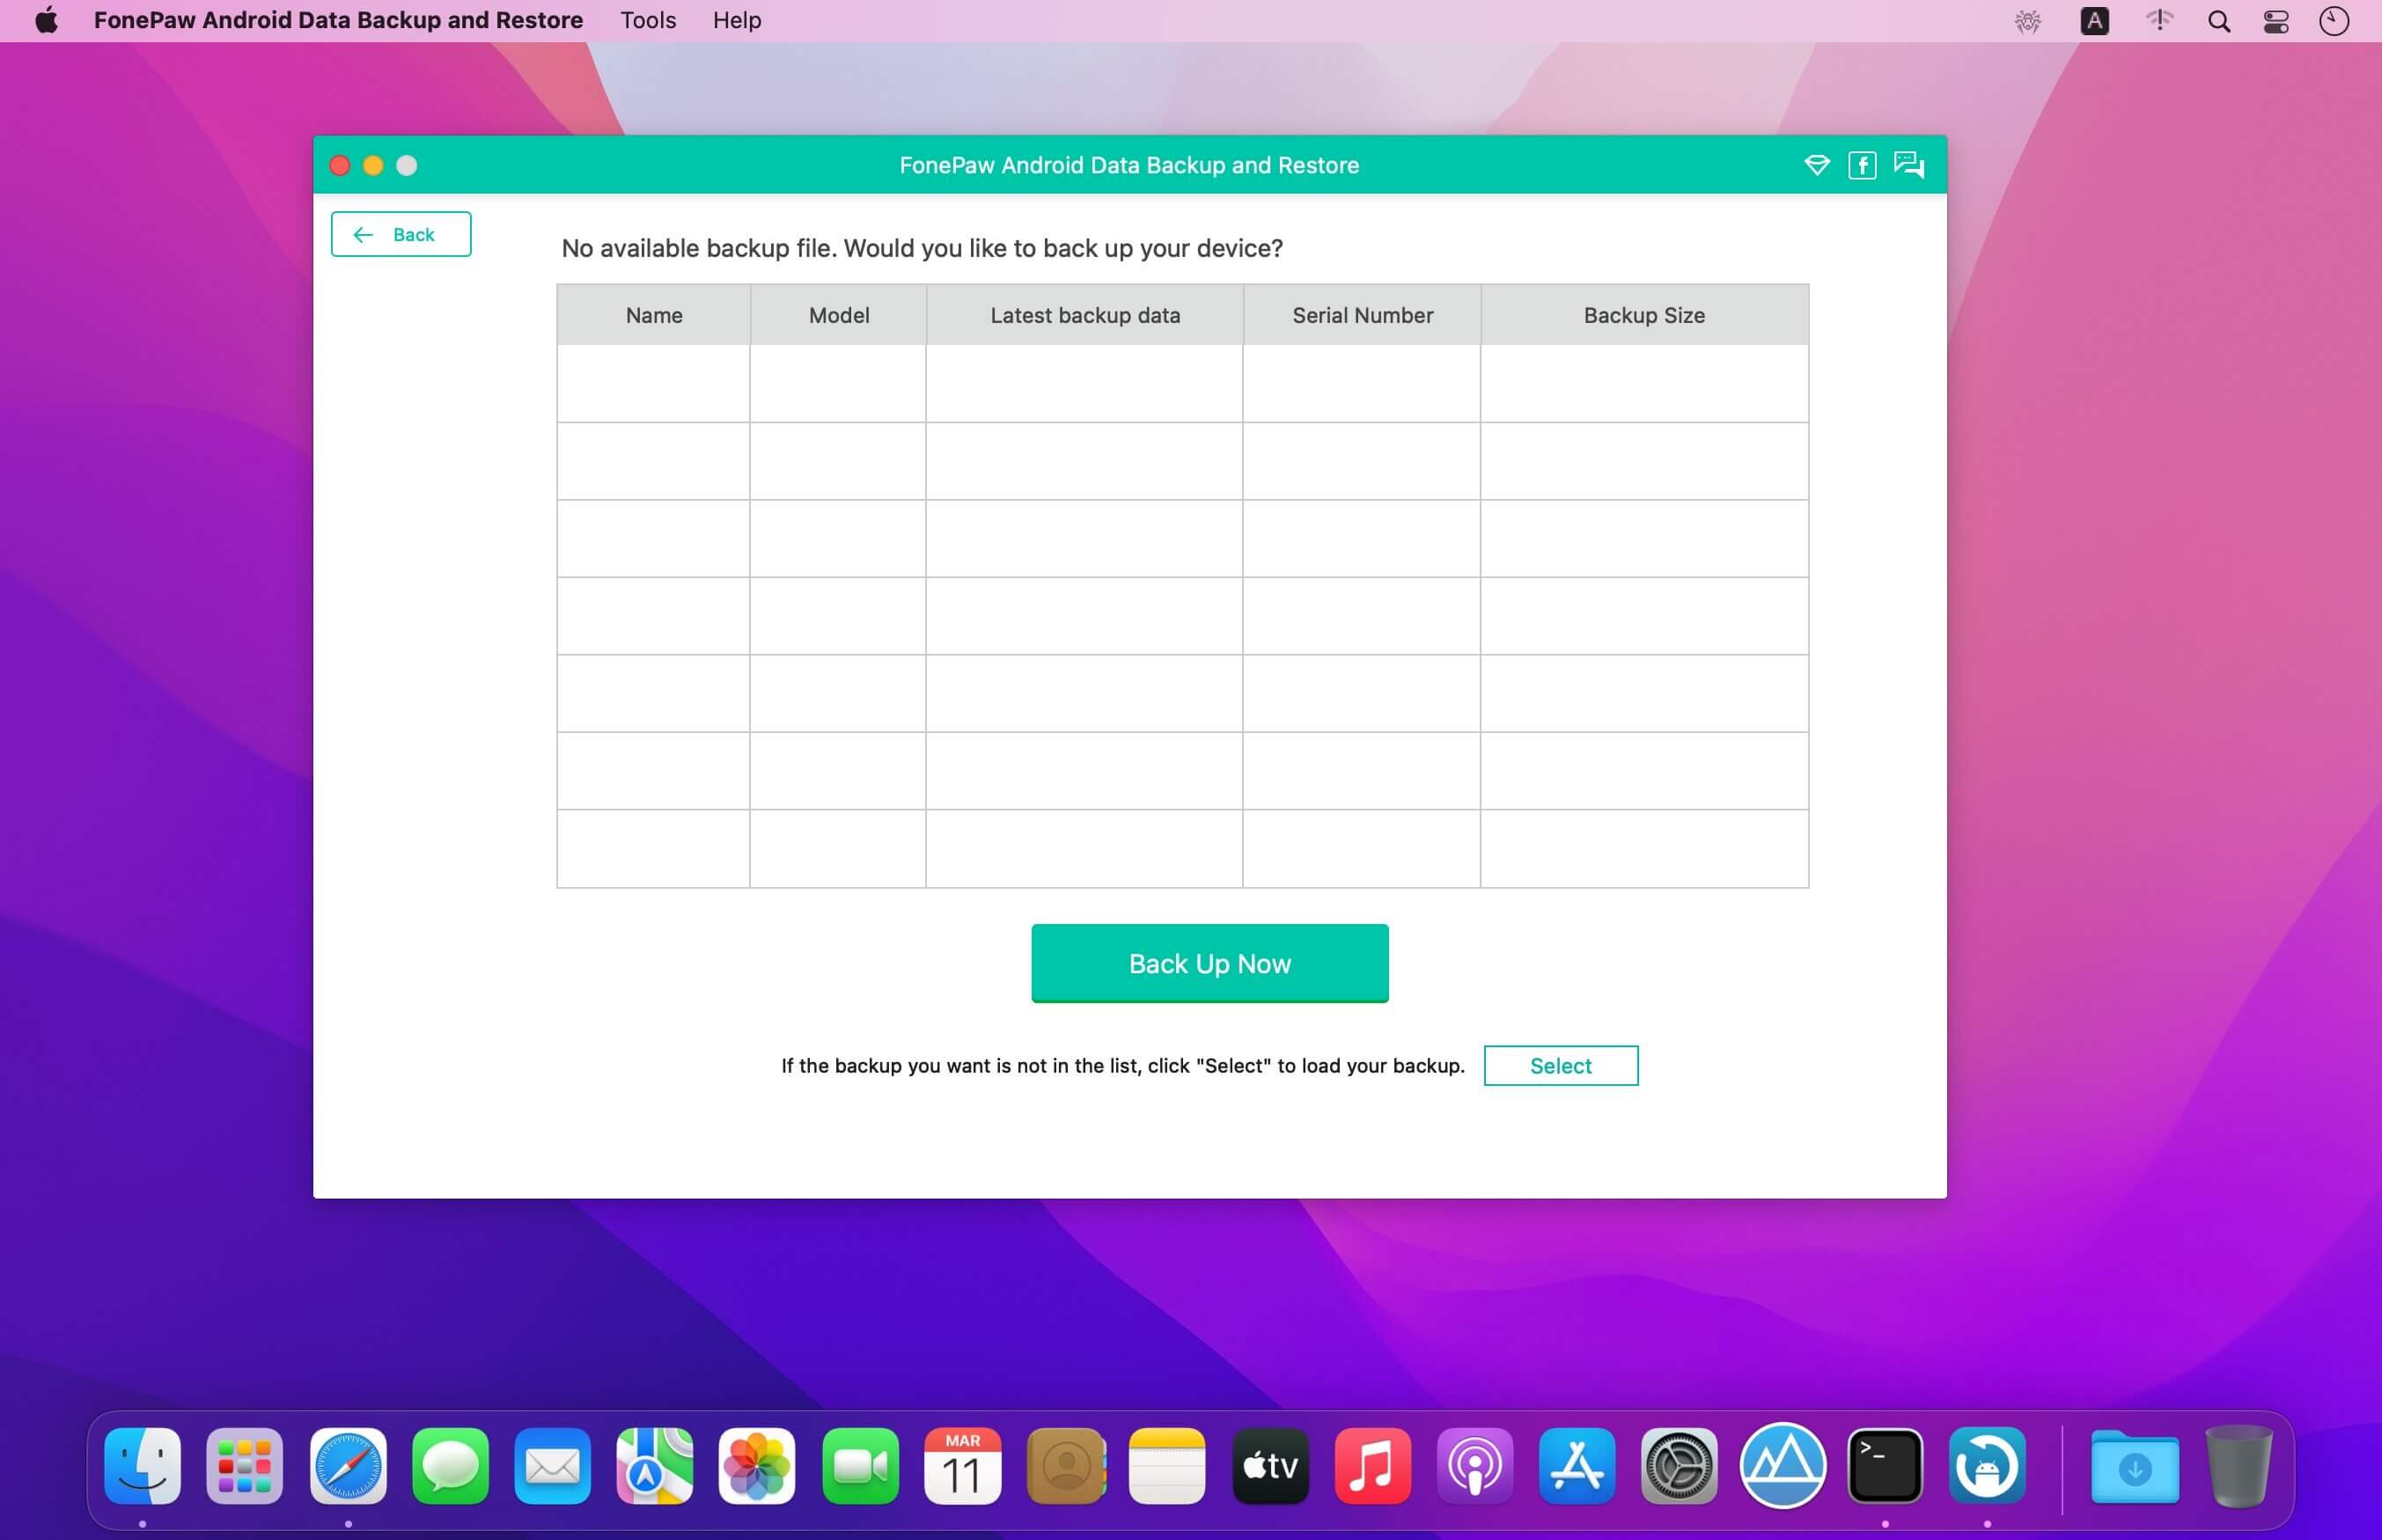The width and height of the screenshot is (2382, 1540).
Task: Click the Latest backup data column header
Action: click(1085, 315)
